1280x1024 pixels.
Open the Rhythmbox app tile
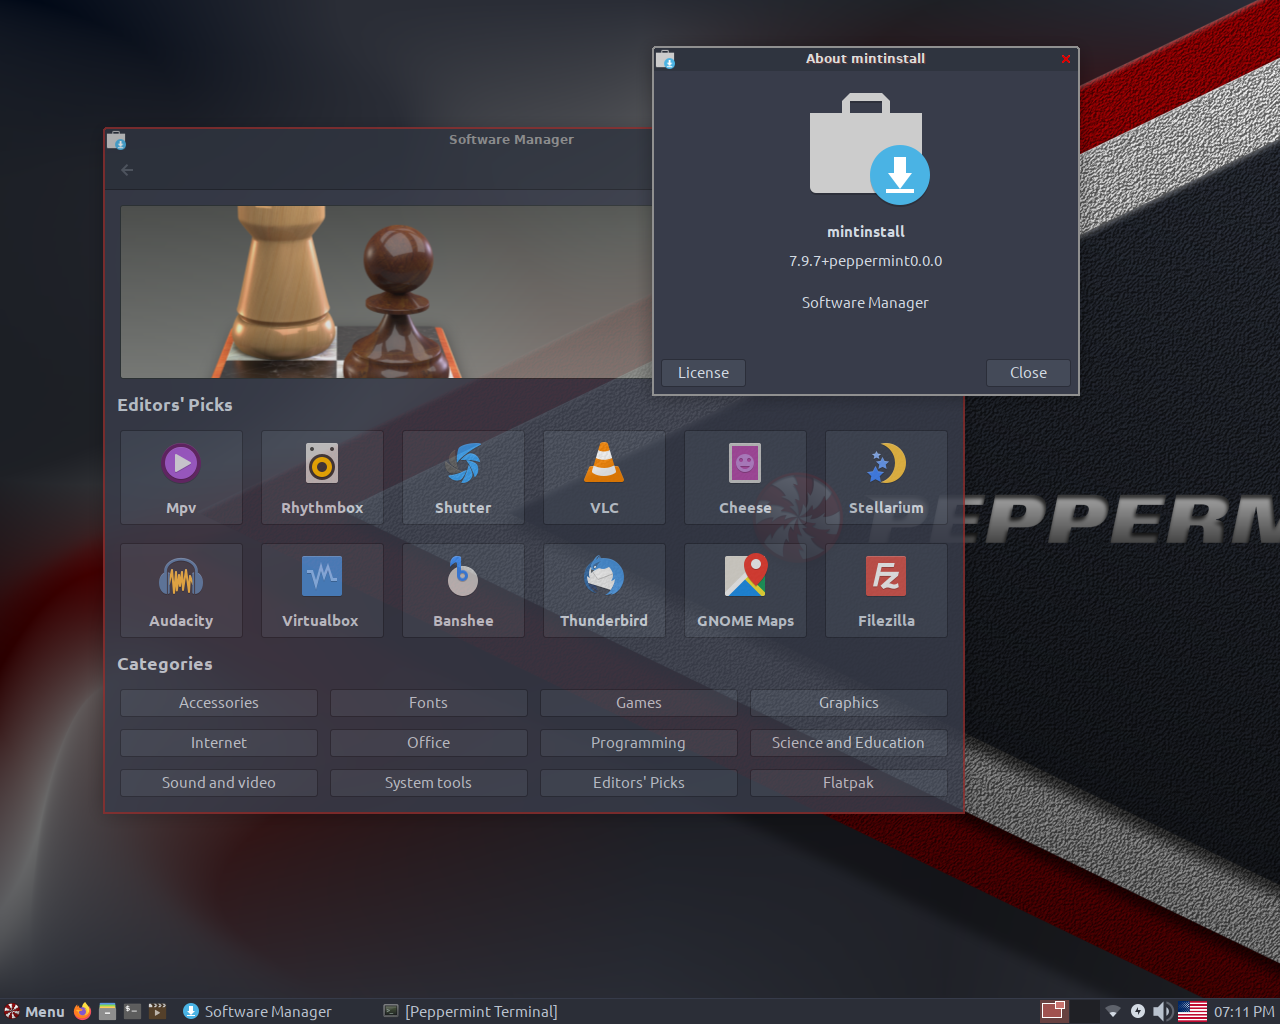(x=322, y=478)
